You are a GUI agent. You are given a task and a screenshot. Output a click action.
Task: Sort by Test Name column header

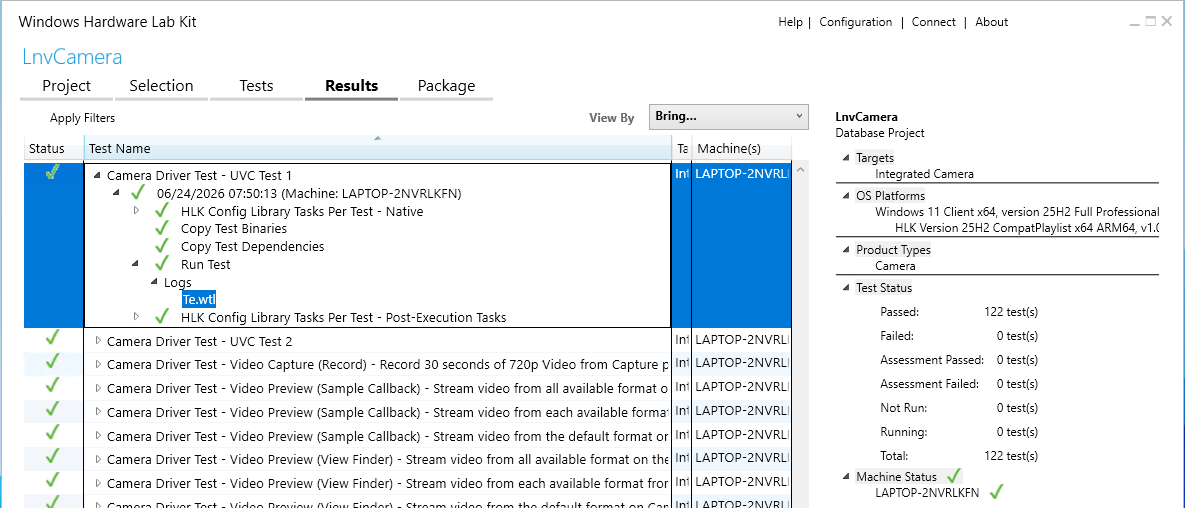point(378,148)
